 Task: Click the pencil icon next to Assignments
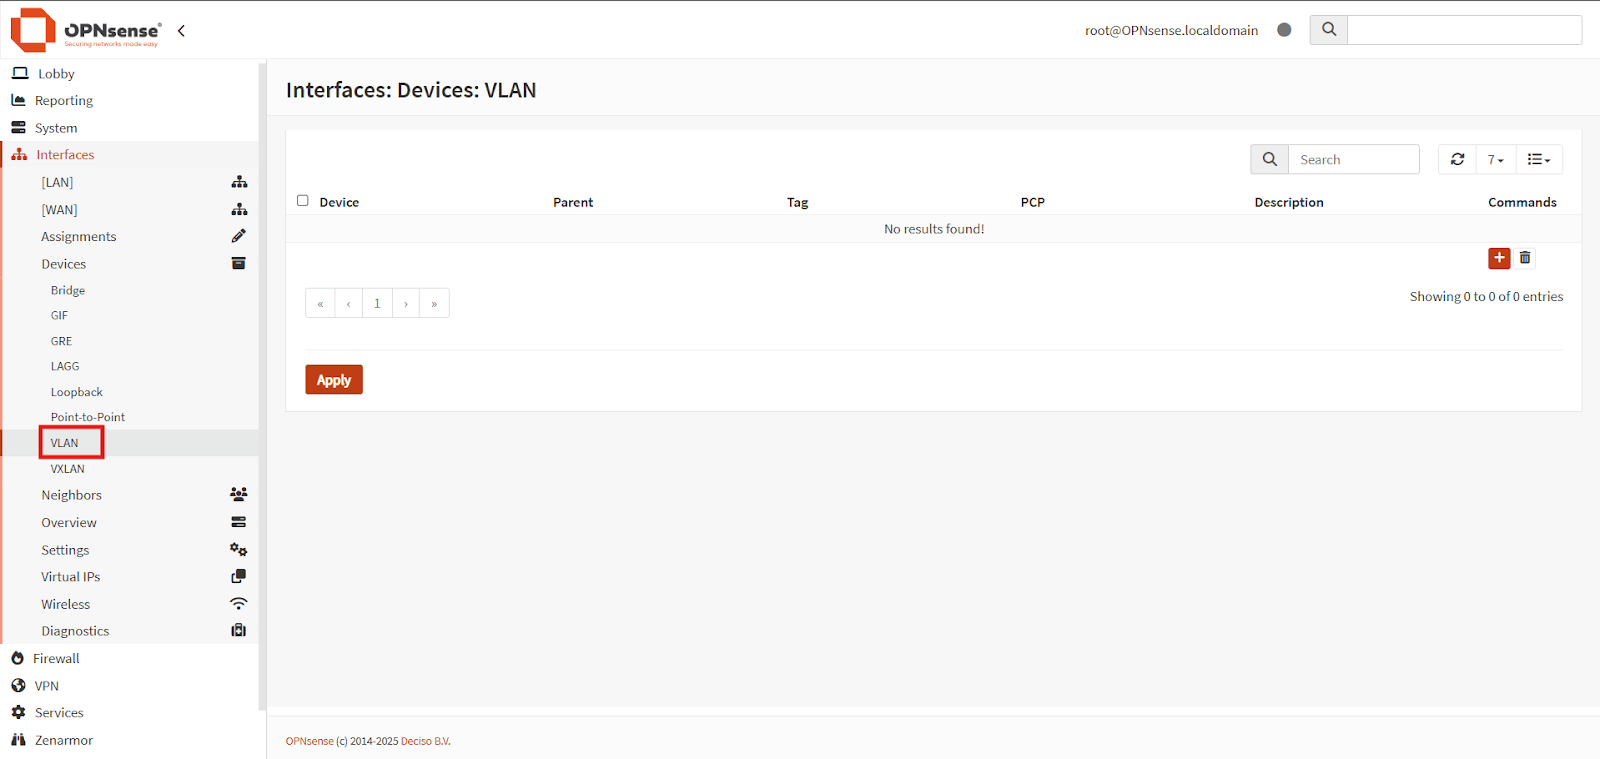(x=238, y=236)
